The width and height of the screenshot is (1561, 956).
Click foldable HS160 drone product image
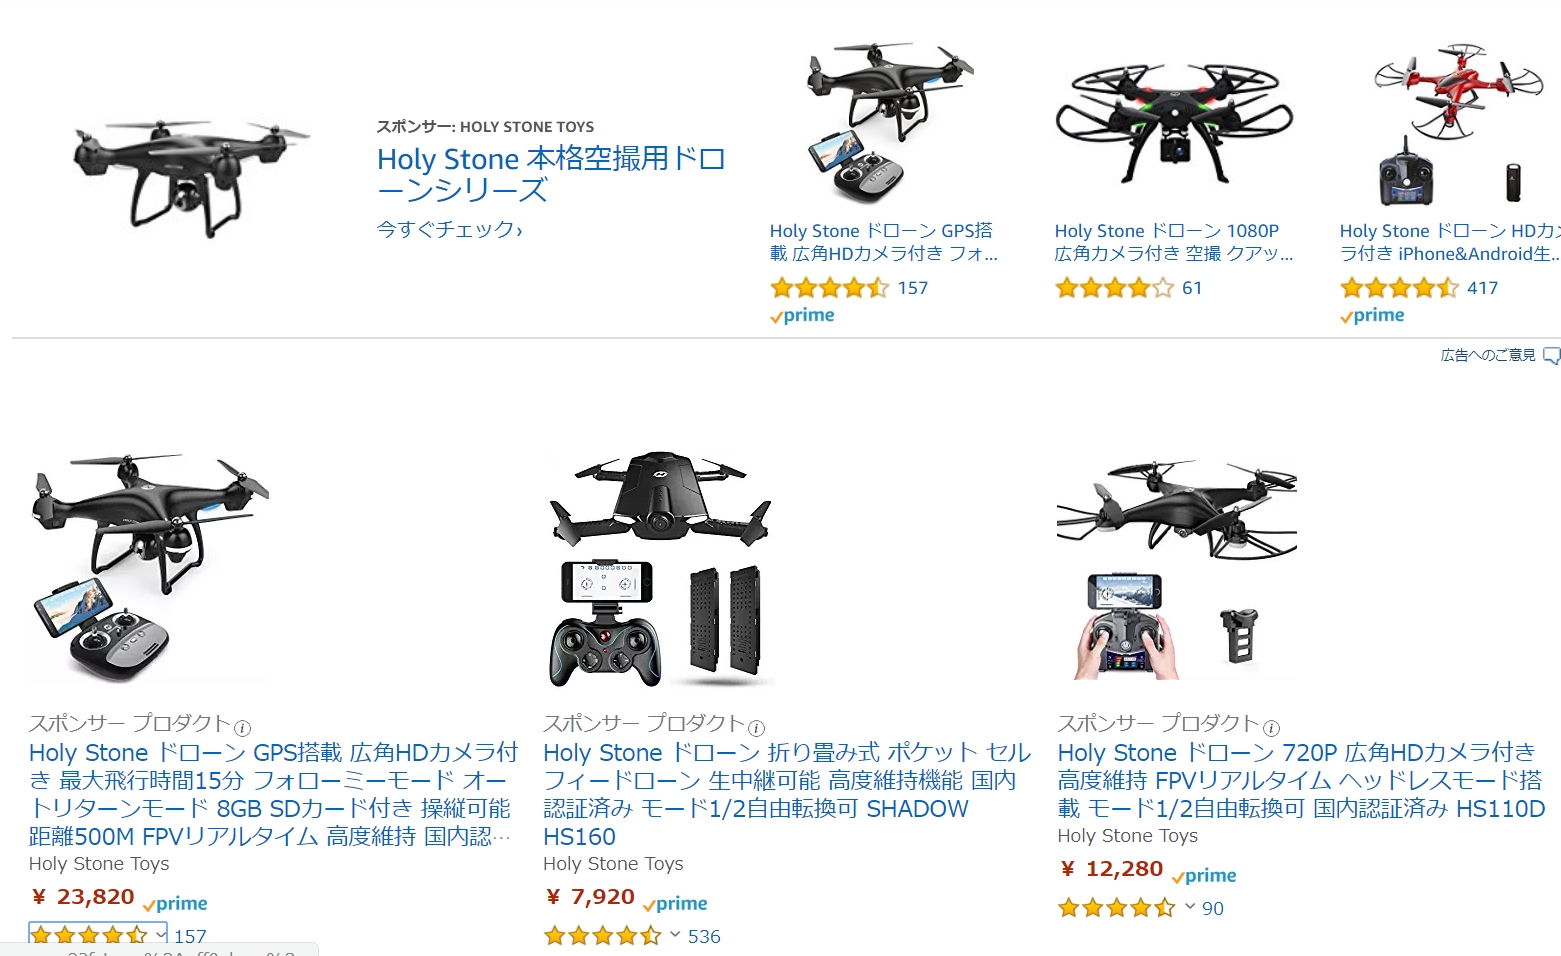[x=661, y=568]
